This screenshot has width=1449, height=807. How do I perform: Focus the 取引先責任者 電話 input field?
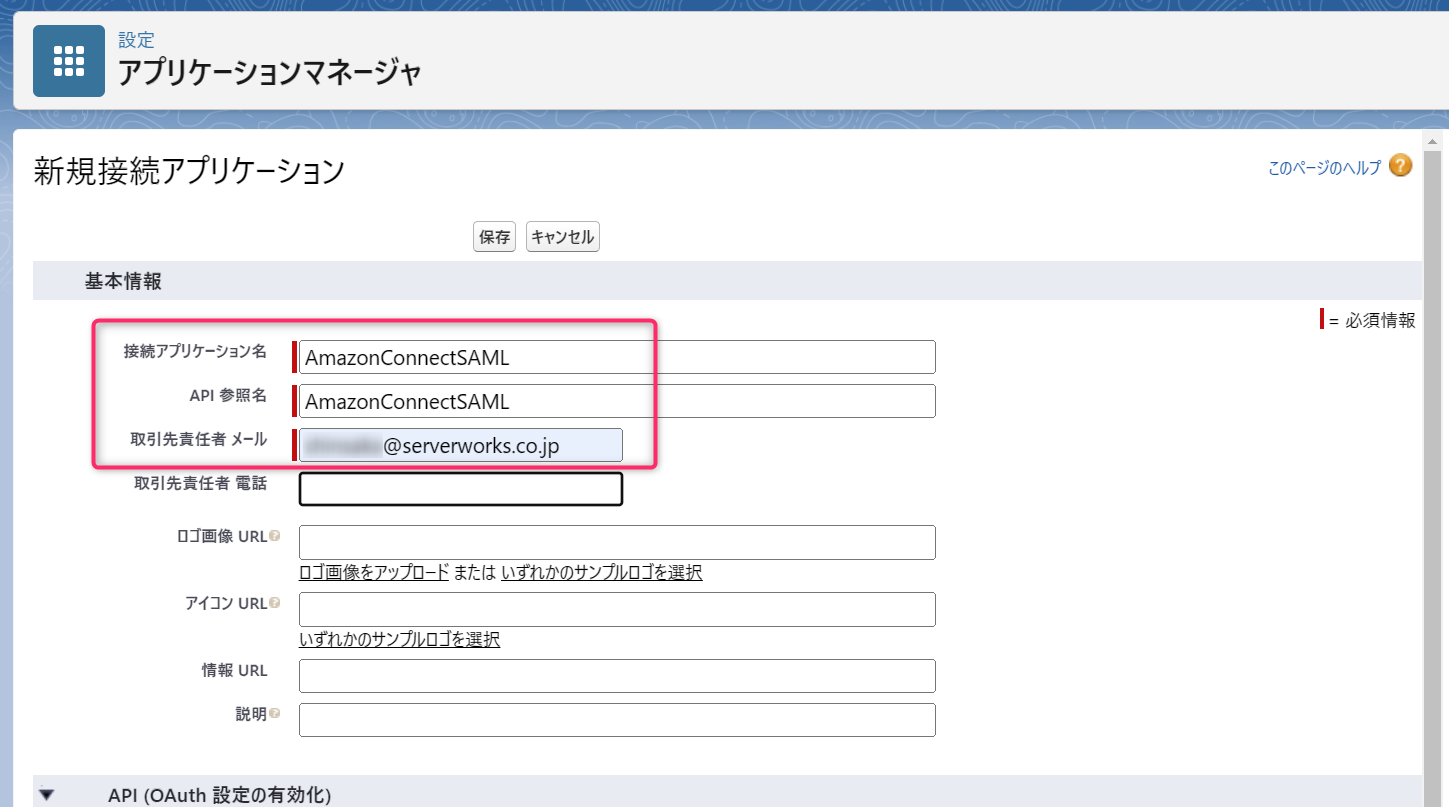click(x=461, y=489)
